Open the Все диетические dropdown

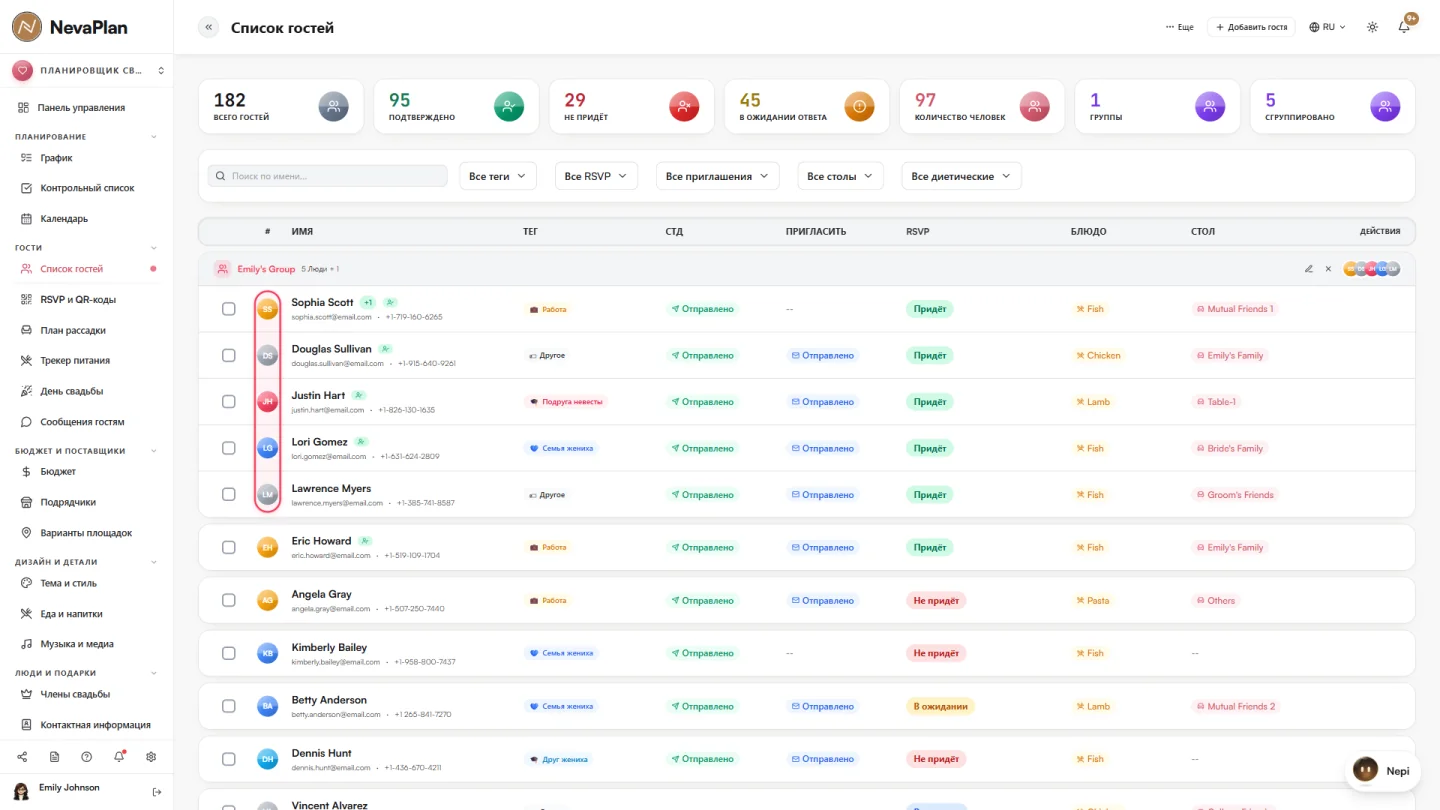pos(961,176)
